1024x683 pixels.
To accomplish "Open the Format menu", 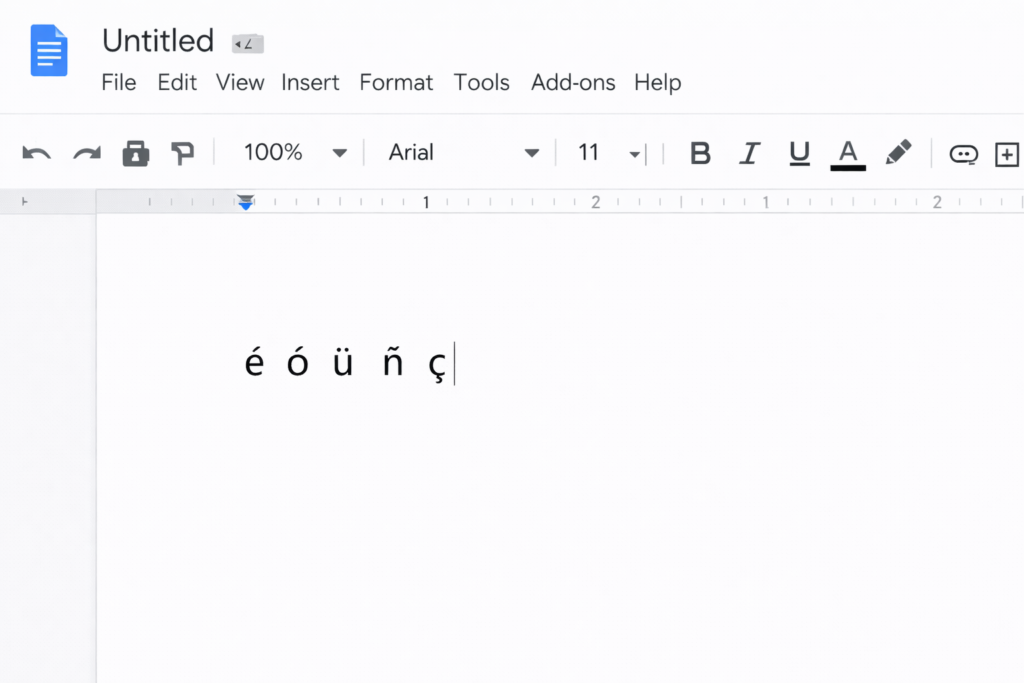I will pyautogui.click(x=396, y=83).
